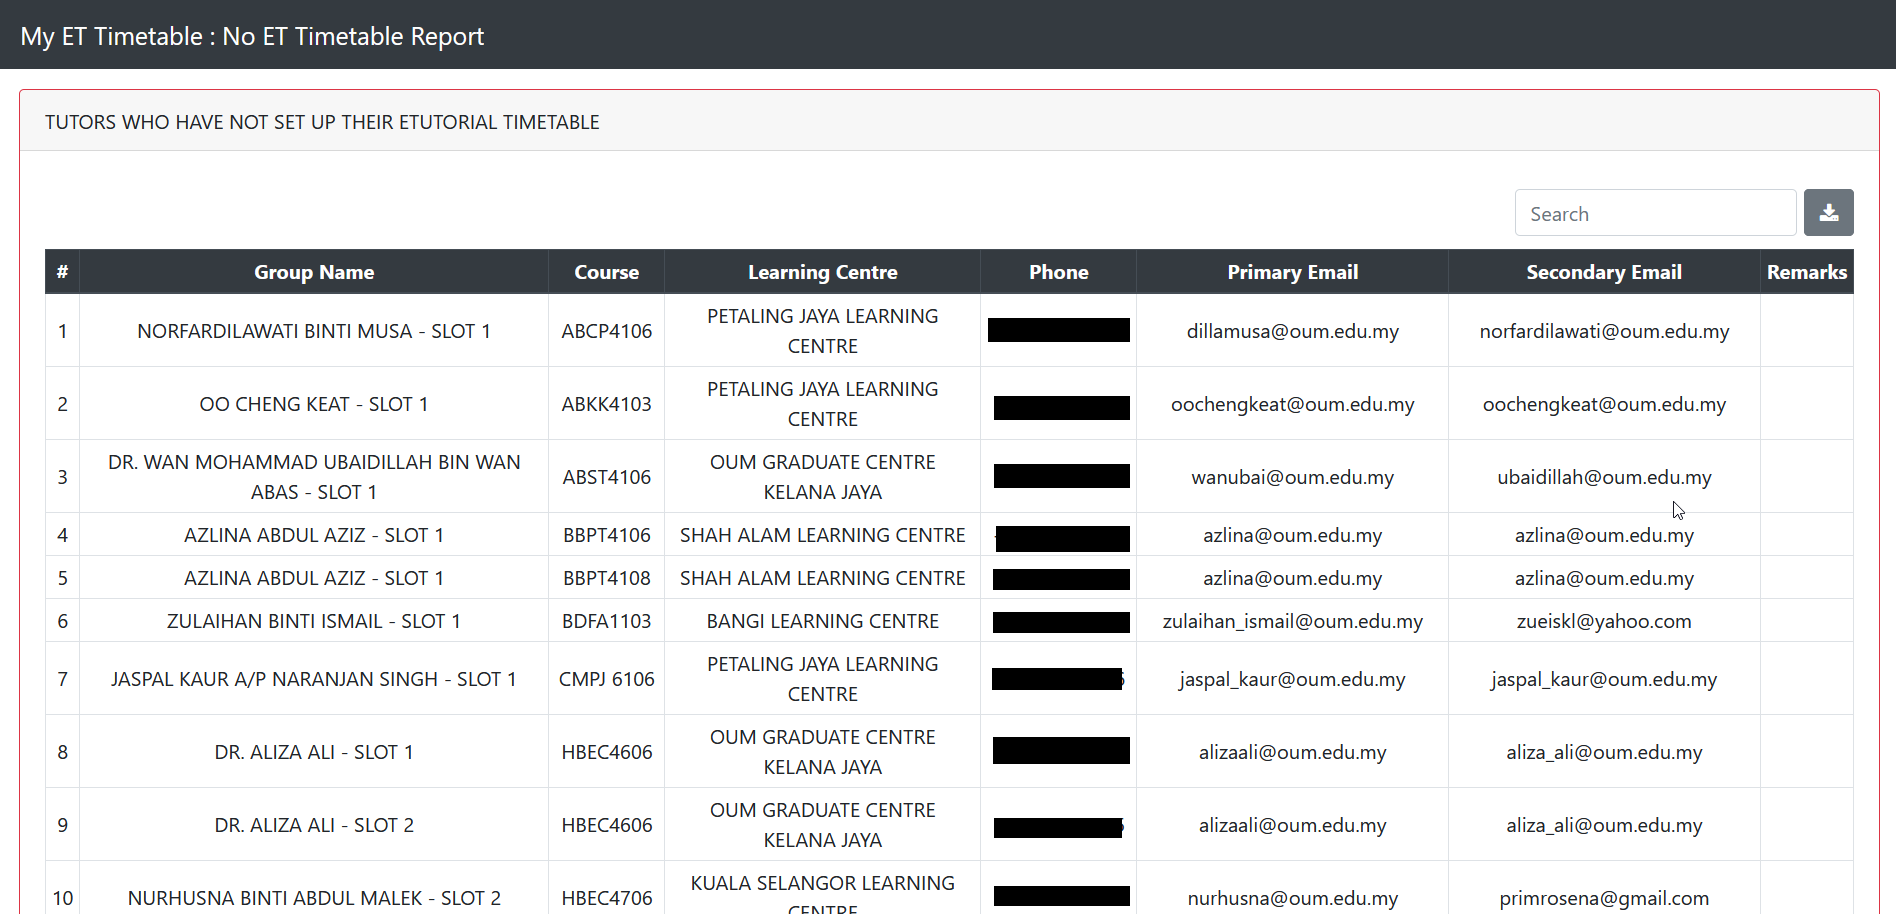Select the NORFARDILAWATI BINTI MUSA row name
The height and width of the screenshot is (914, 1896).
313,331
